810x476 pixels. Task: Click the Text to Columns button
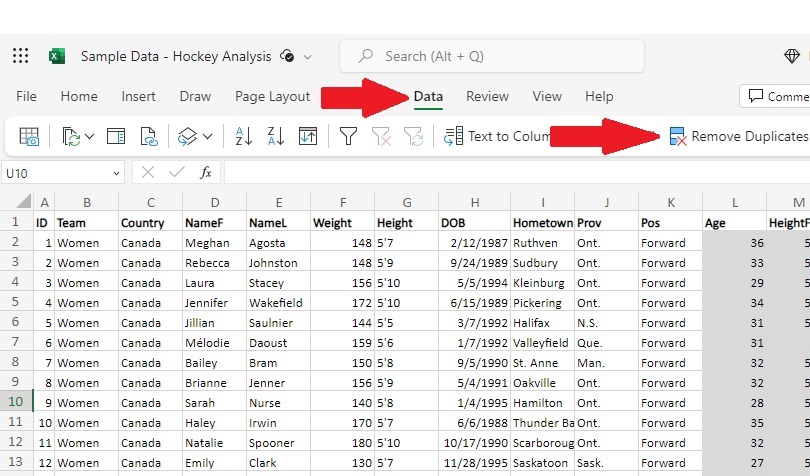pos(497,136)
